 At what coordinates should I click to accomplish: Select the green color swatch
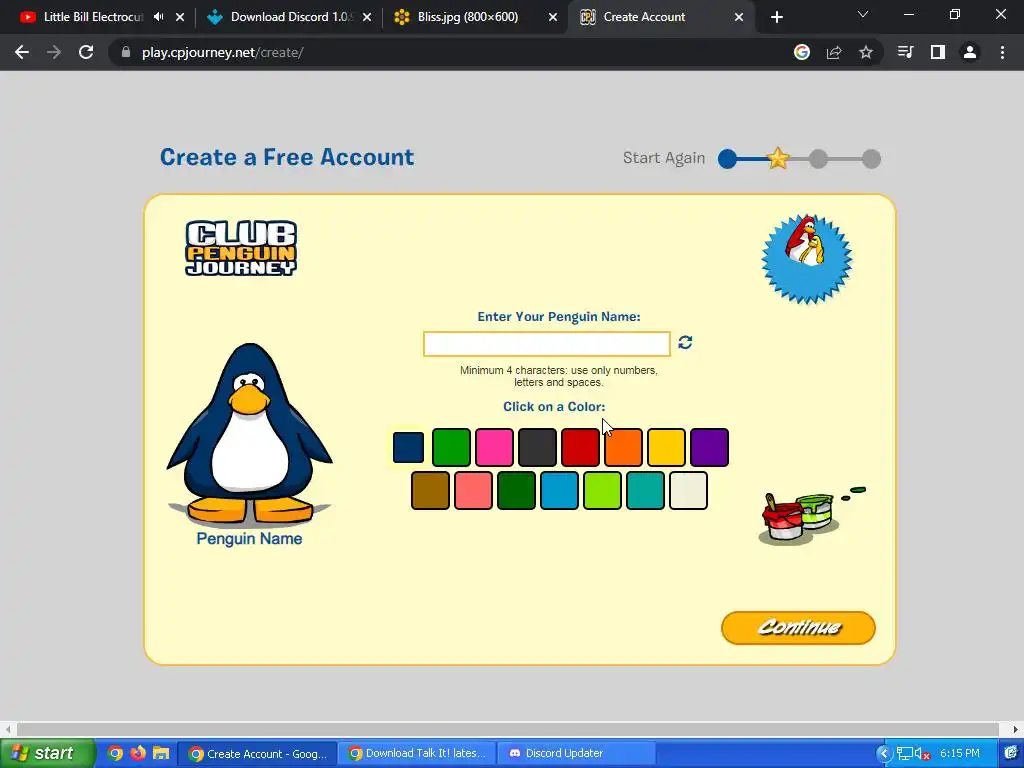451,447
